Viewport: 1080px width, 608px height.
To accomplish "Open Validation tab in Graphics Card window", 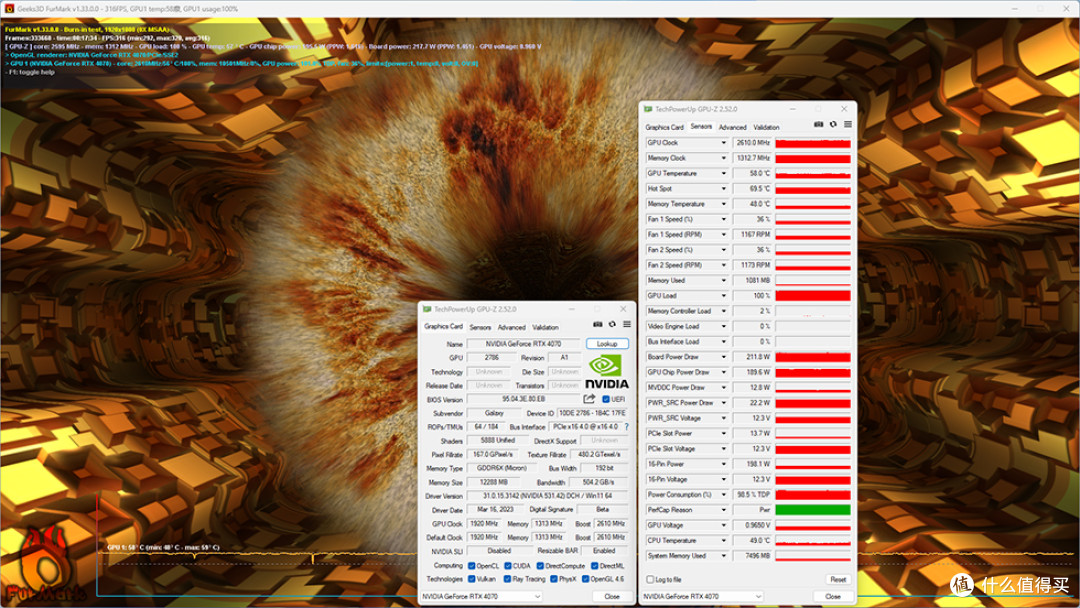I will pyautogui.click(x=545, y=327).
